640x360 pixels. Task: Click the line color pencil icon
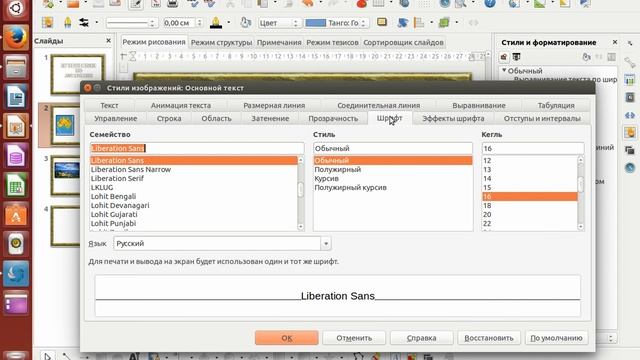point(216,22)
